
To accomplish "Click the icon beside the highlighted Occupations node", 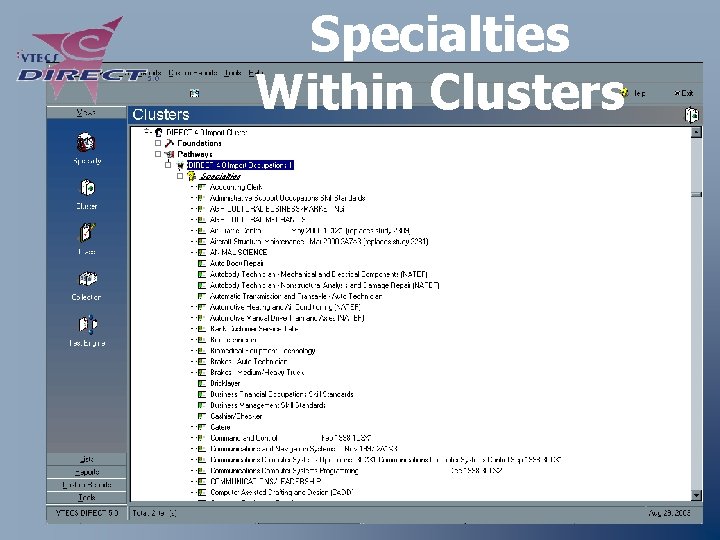I will [x=180, y=165].
